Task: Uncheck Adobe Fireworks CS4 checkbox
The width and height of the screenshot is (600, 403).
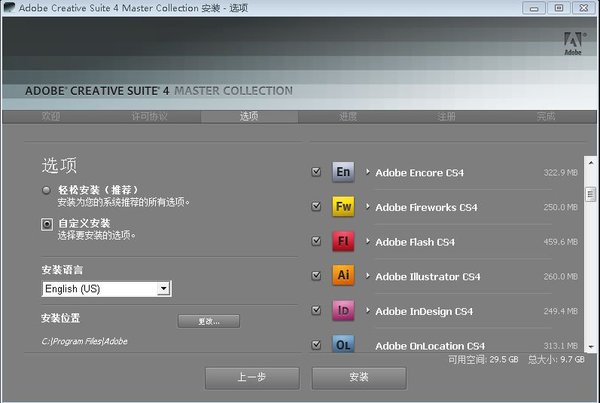Action: pyautogui.click(x=316, y=207)
